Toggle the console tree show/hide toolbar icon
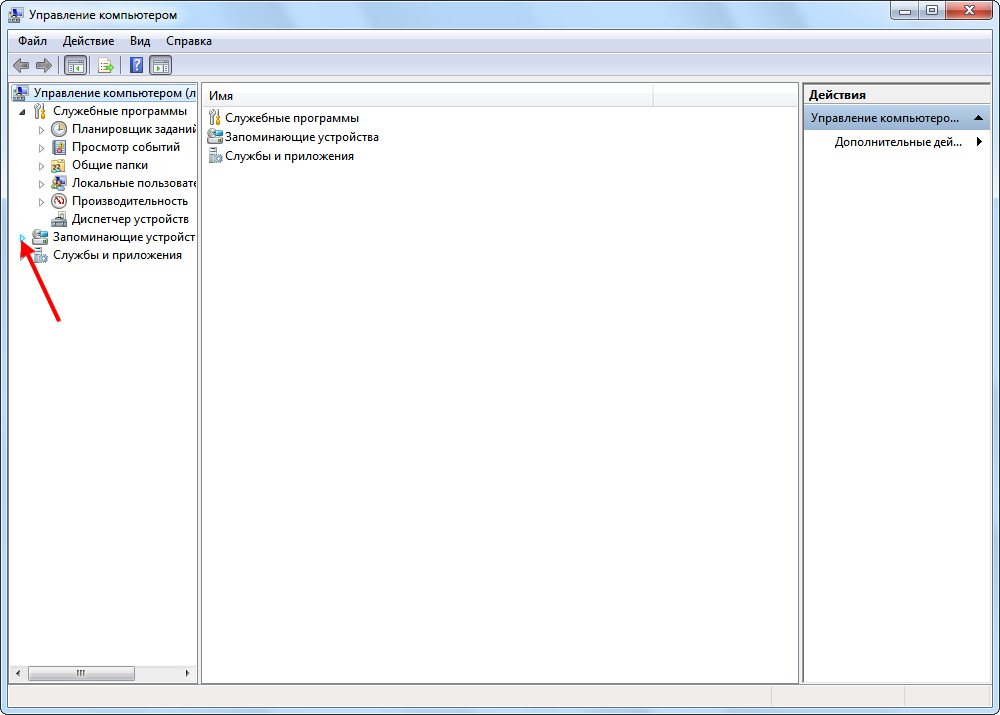 coord(75,65)
